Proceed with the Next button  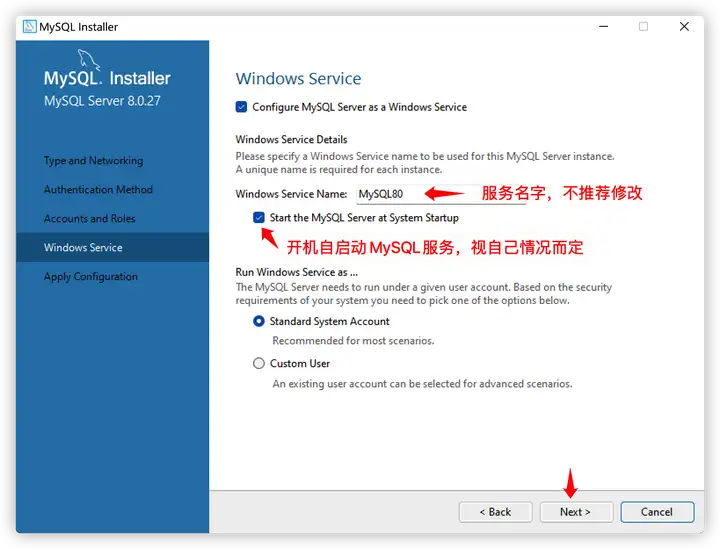coord(576,512)
